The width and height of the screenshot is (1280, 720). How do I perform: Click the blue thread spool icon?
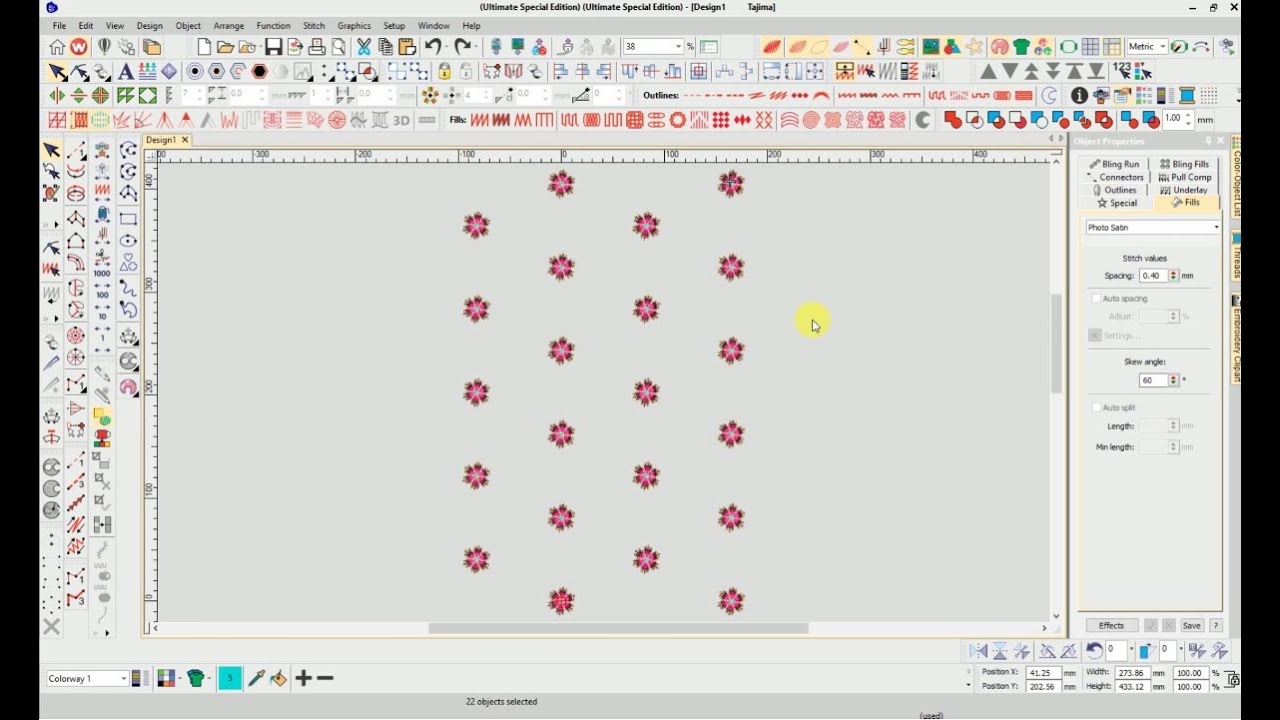1187,96
